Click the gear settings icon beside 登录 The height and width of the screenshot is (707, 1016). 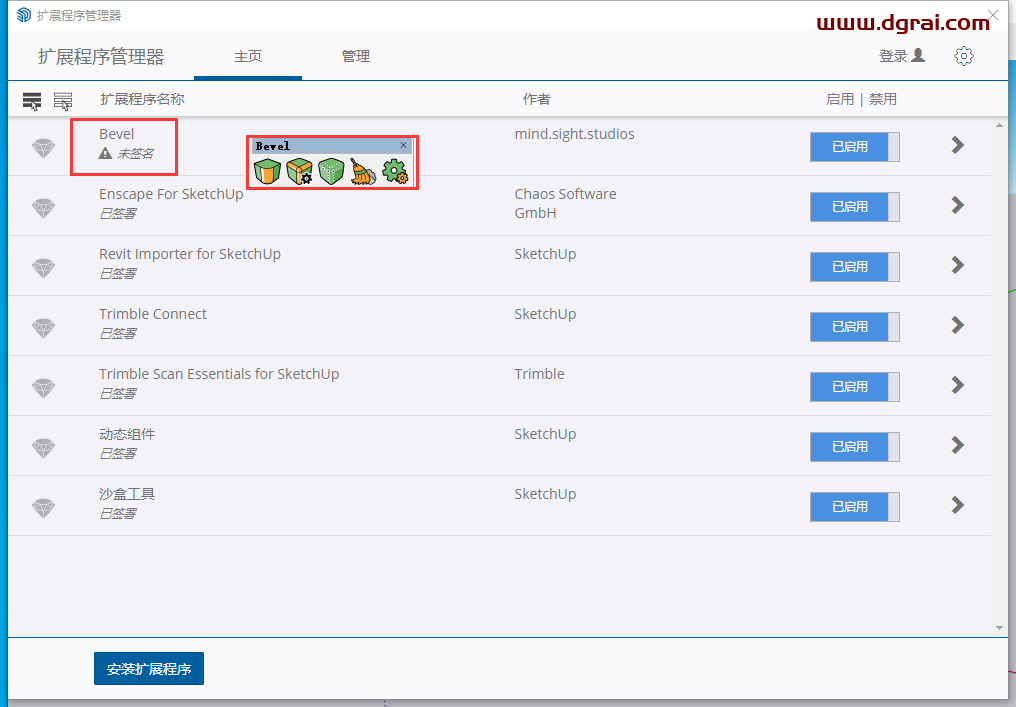(964, 56)
